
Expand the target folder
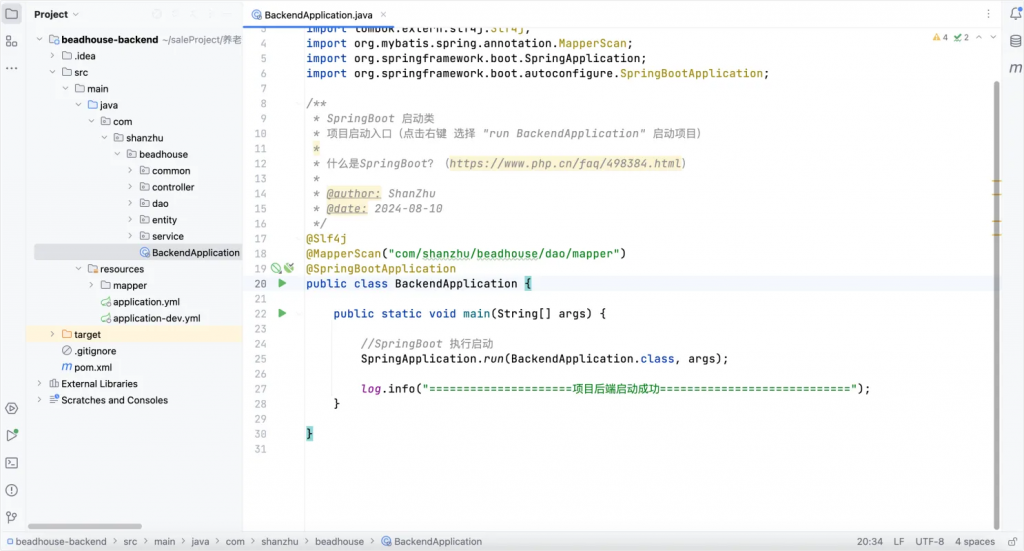52,334
